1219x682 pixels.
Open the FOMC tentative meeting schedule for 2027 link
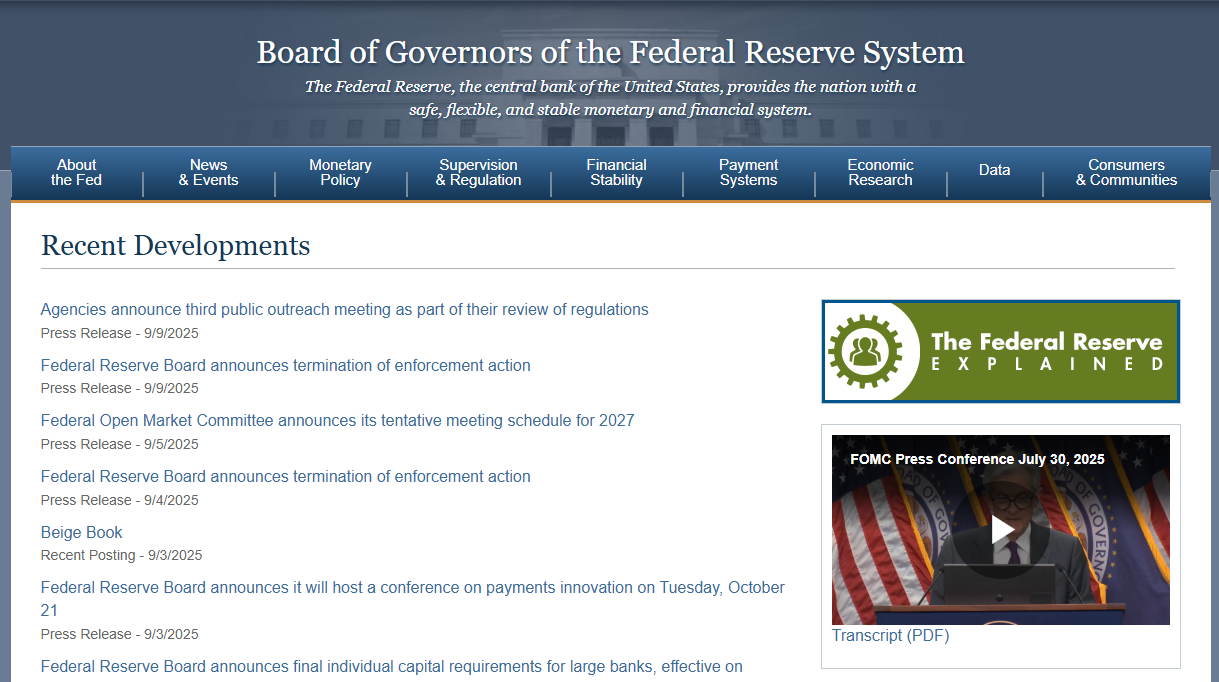[338, 421]
